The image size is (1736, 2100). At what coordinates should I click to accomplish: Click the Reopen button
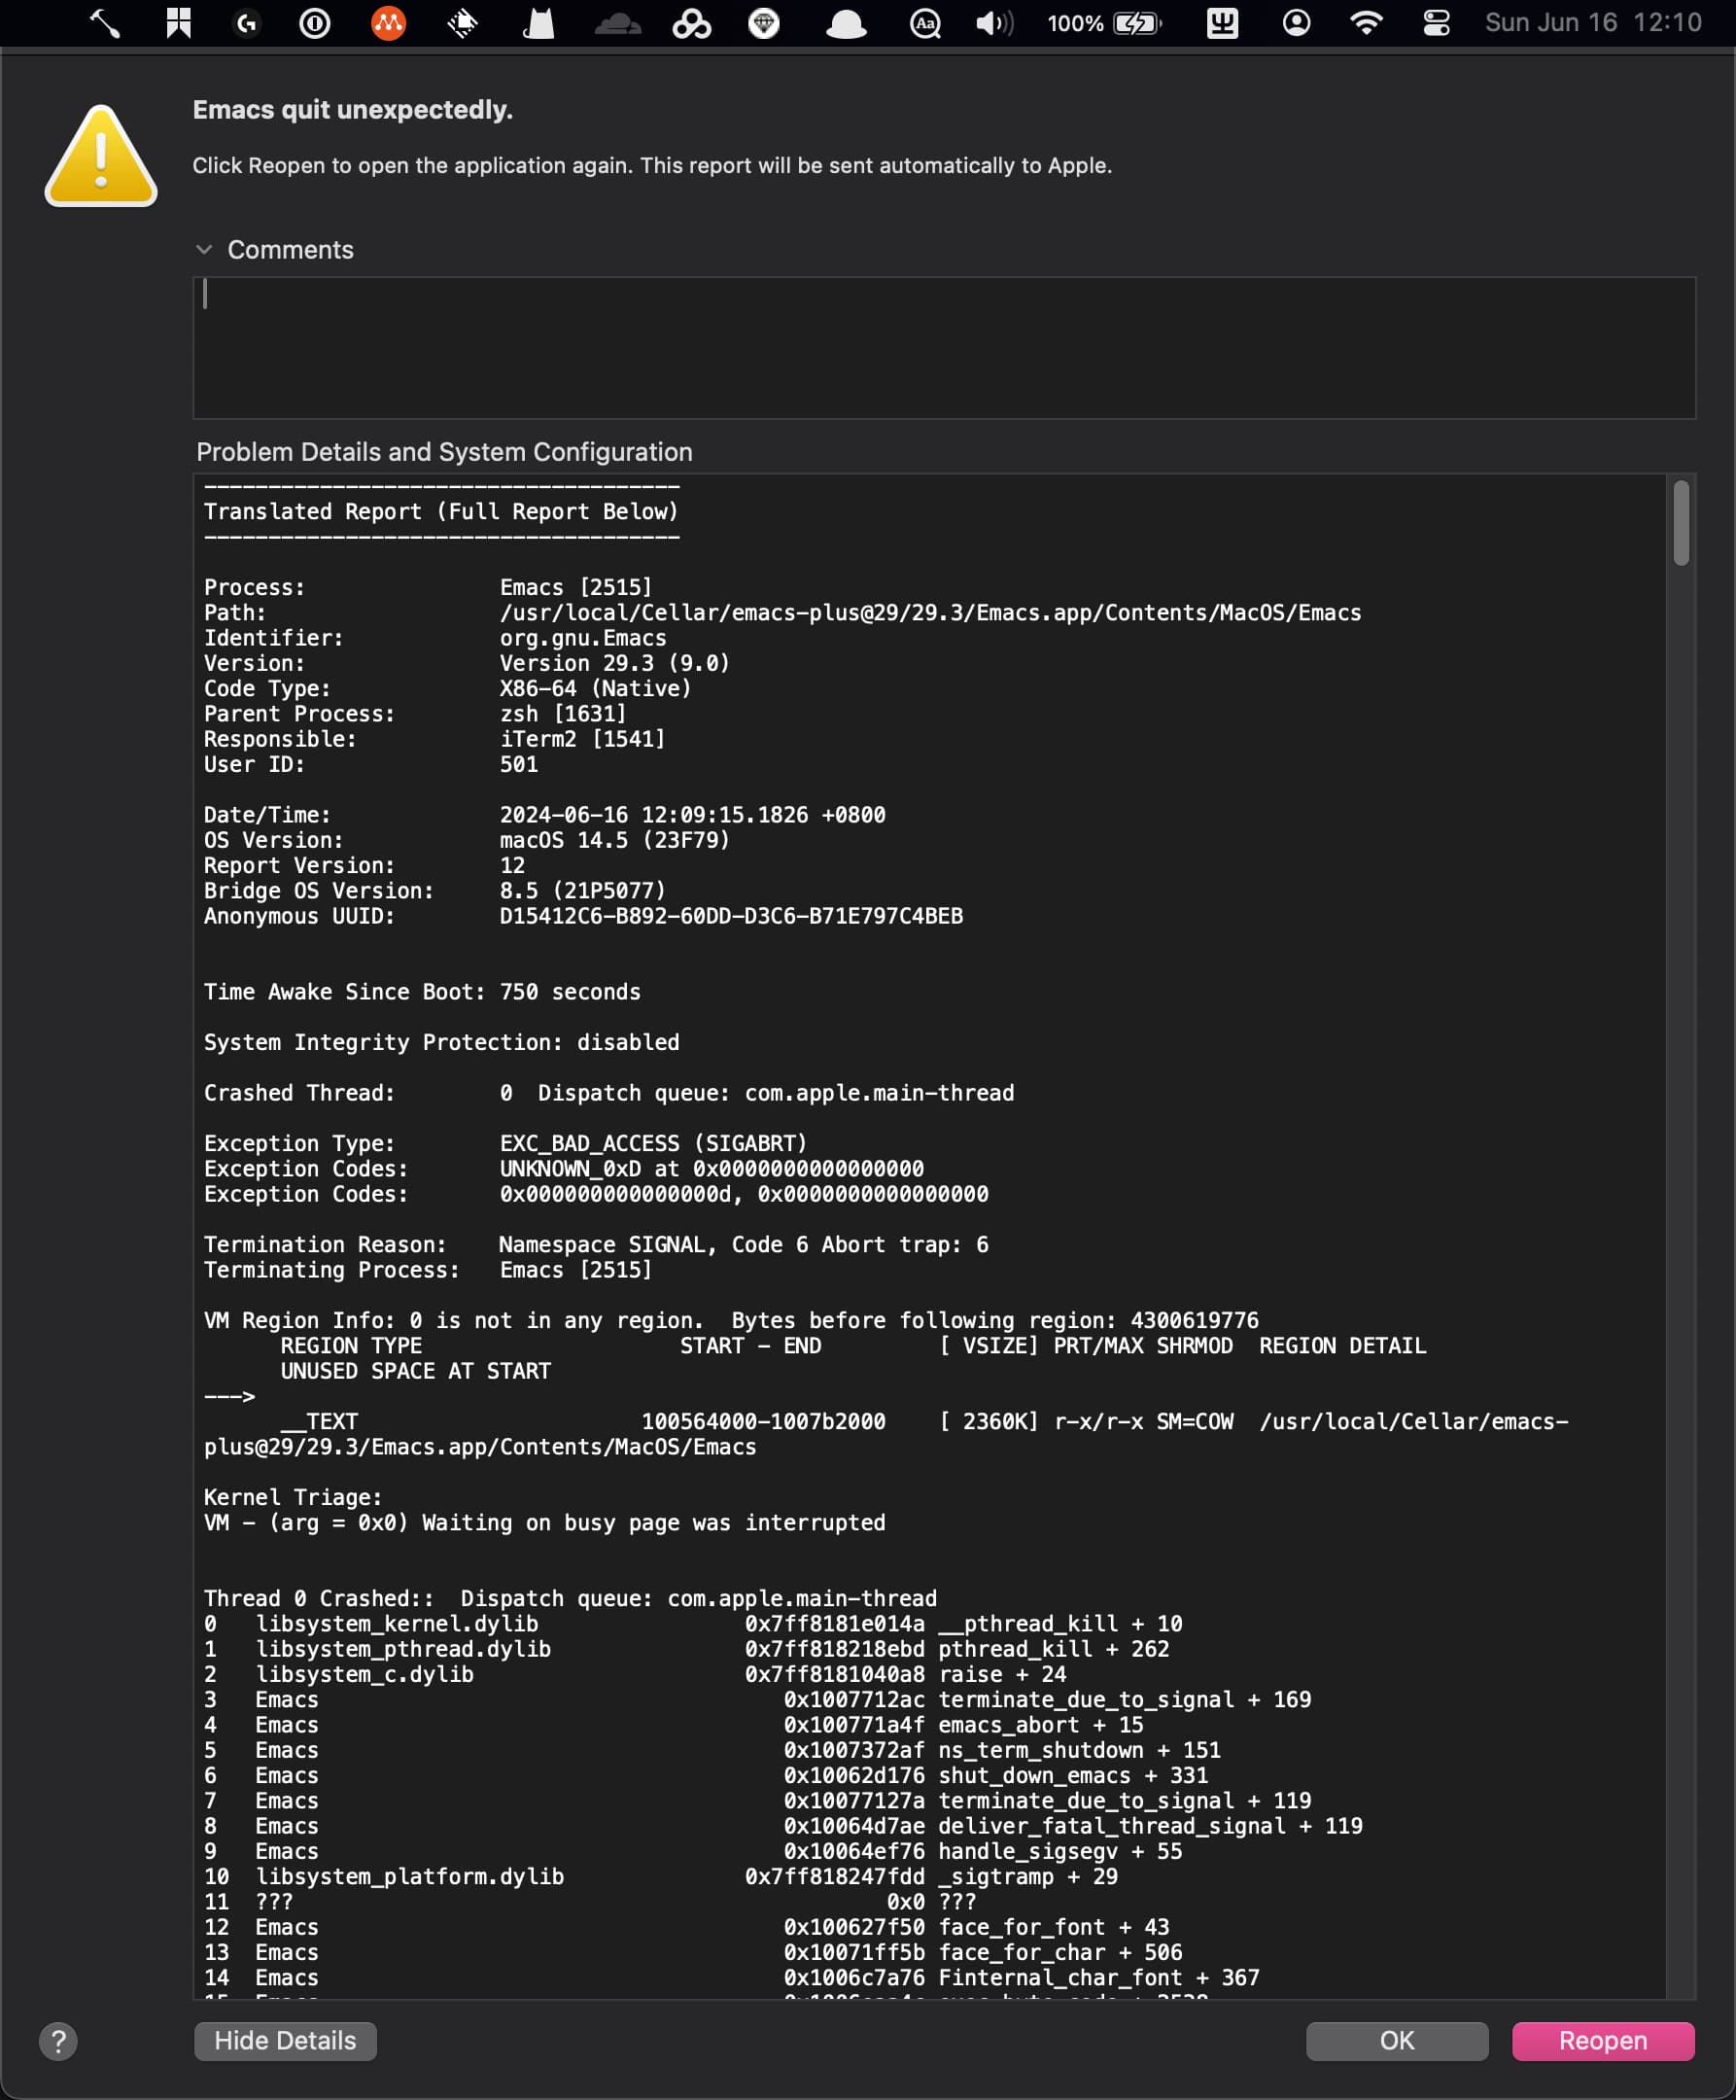tap(1603, 2041)
